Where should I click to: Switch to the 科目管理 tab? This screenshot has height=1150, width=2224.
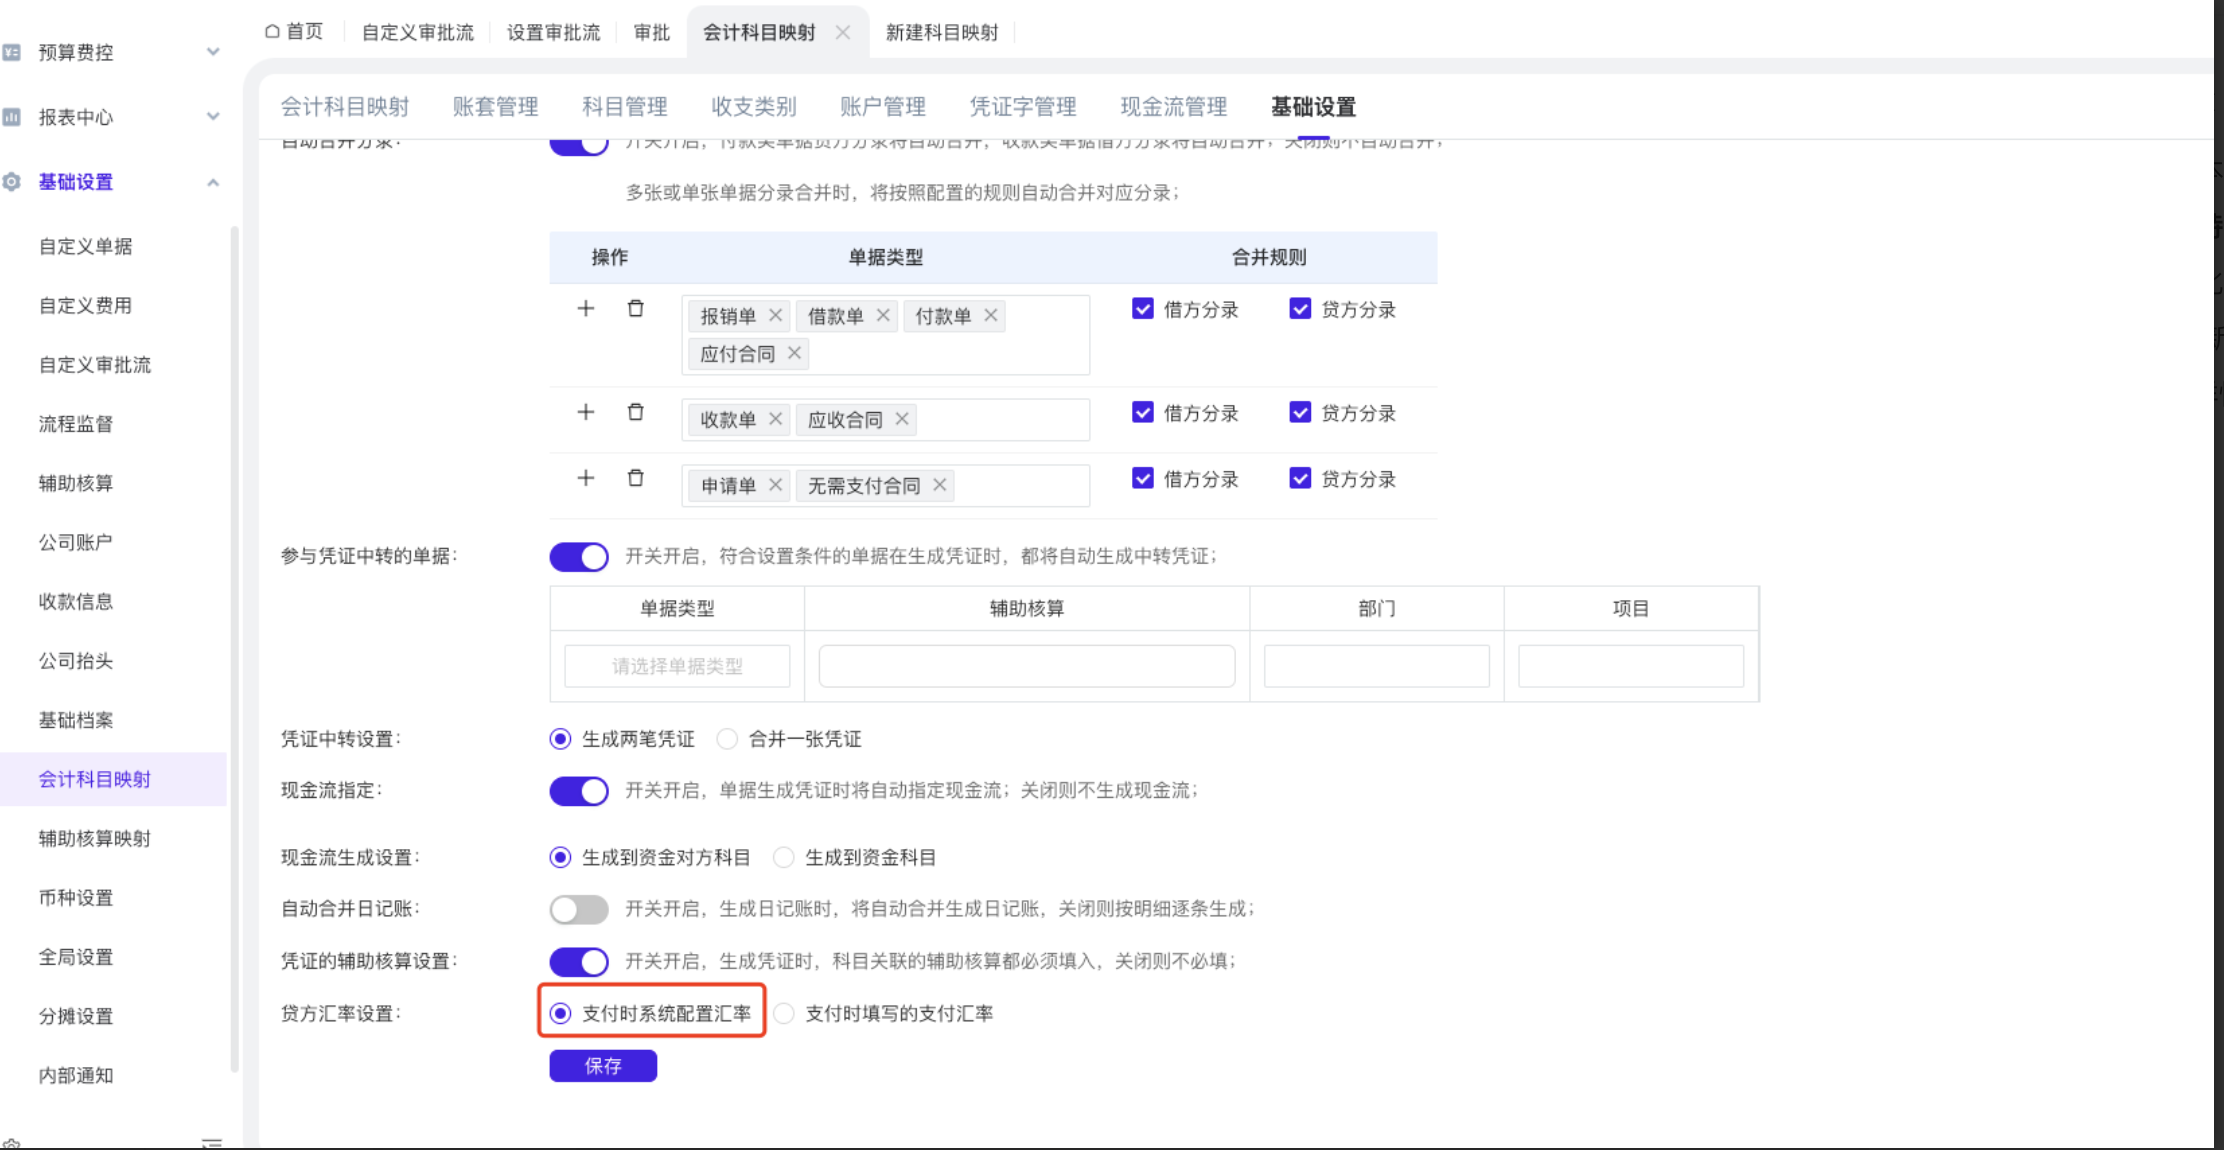624,107
